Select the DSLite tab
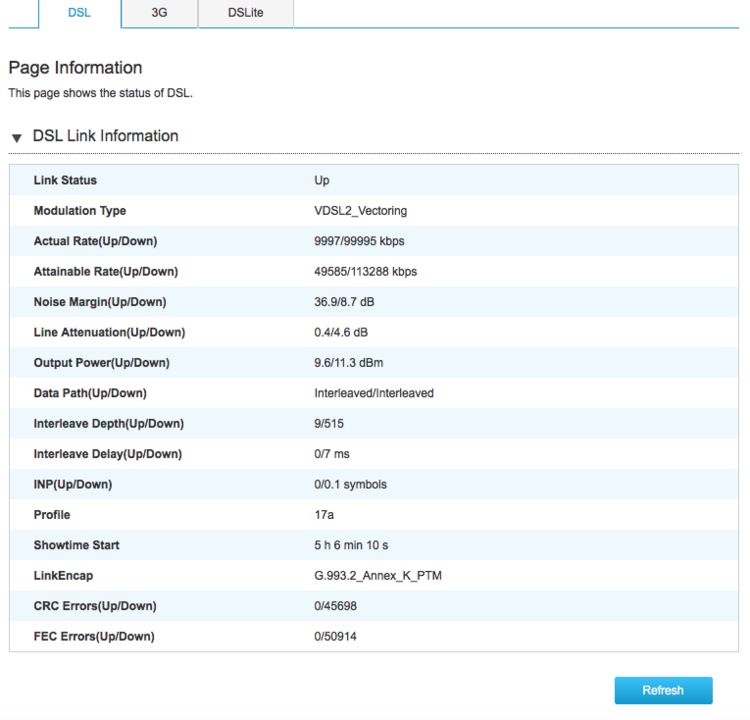The height and width of the screenshot is (720, 750). coord(245,13)
